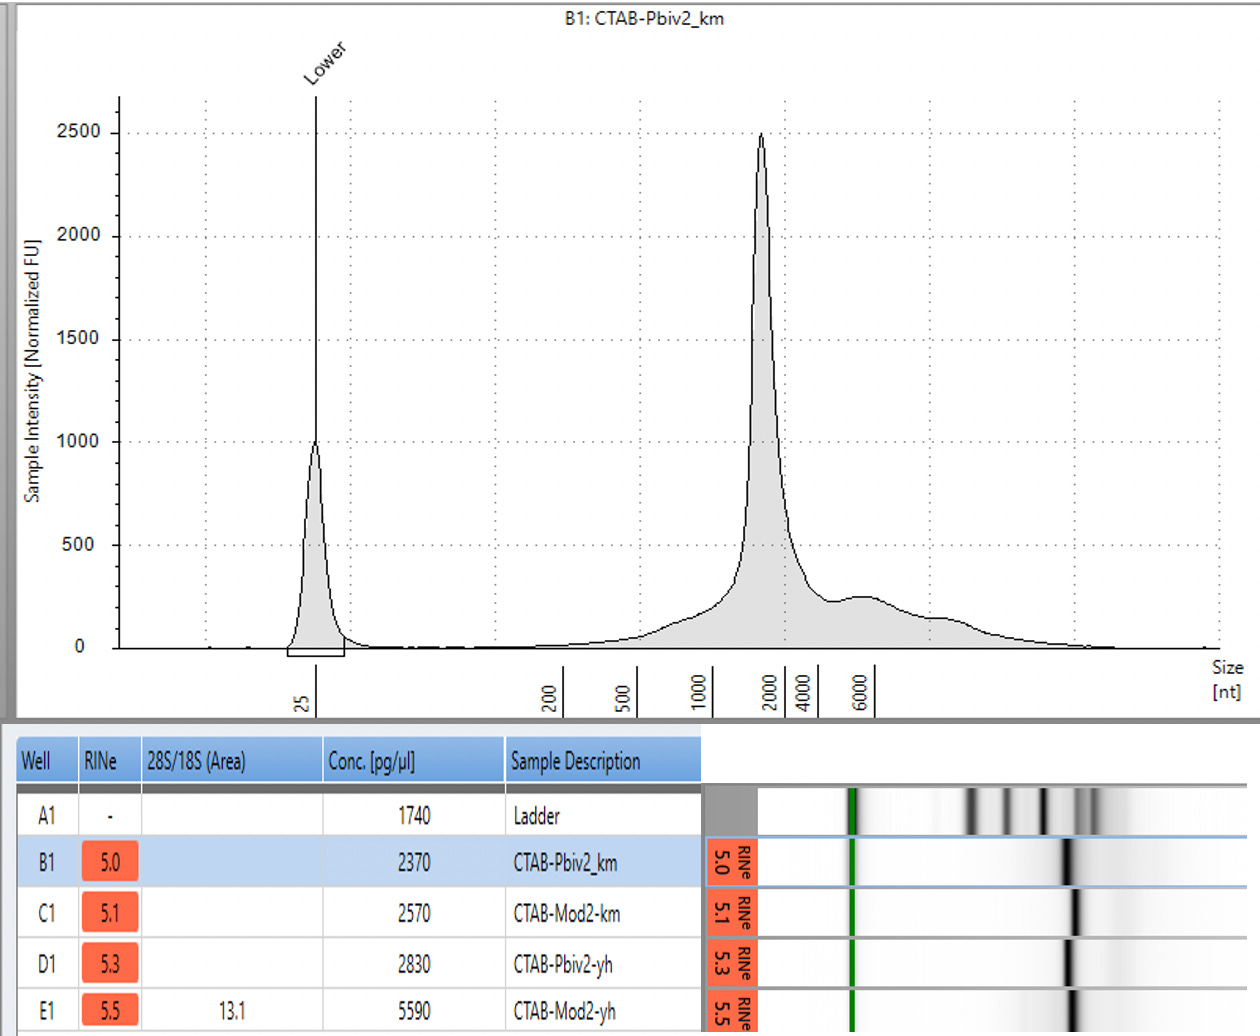The height and width of the screenshot is (1036, 1260).
Task: Click the gel lane labeled RINe 5.1
Action: tap(1002, 912)
